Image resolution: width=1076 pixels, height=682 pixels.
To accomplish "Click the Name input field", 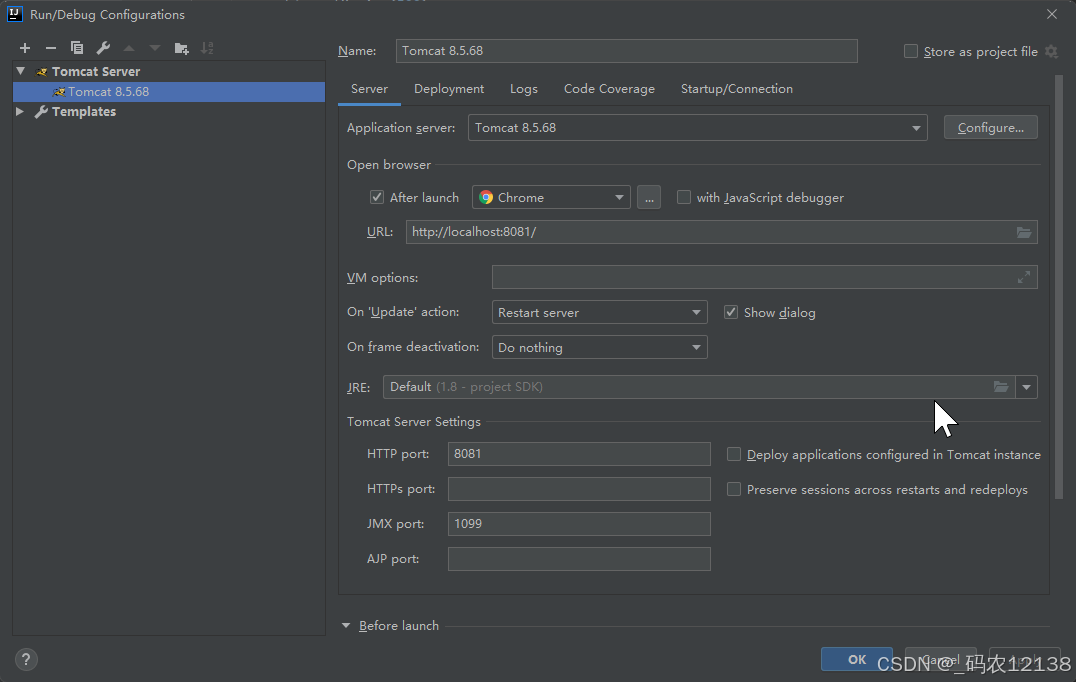I will tap(627, 51).
